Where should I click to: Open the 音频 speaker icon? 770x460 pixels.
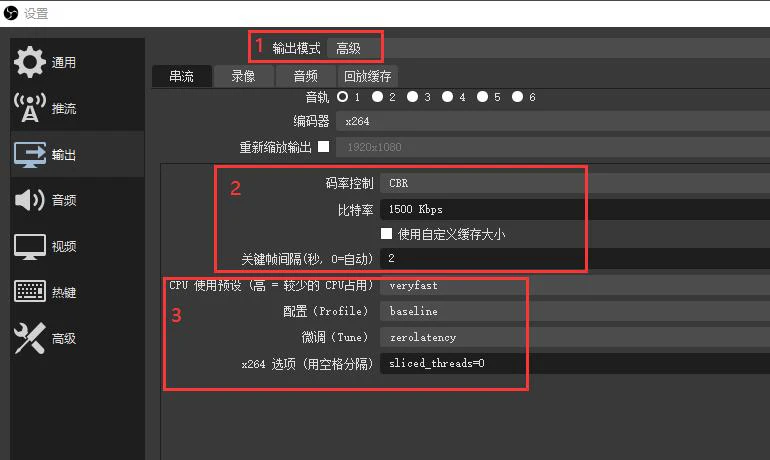30,200
